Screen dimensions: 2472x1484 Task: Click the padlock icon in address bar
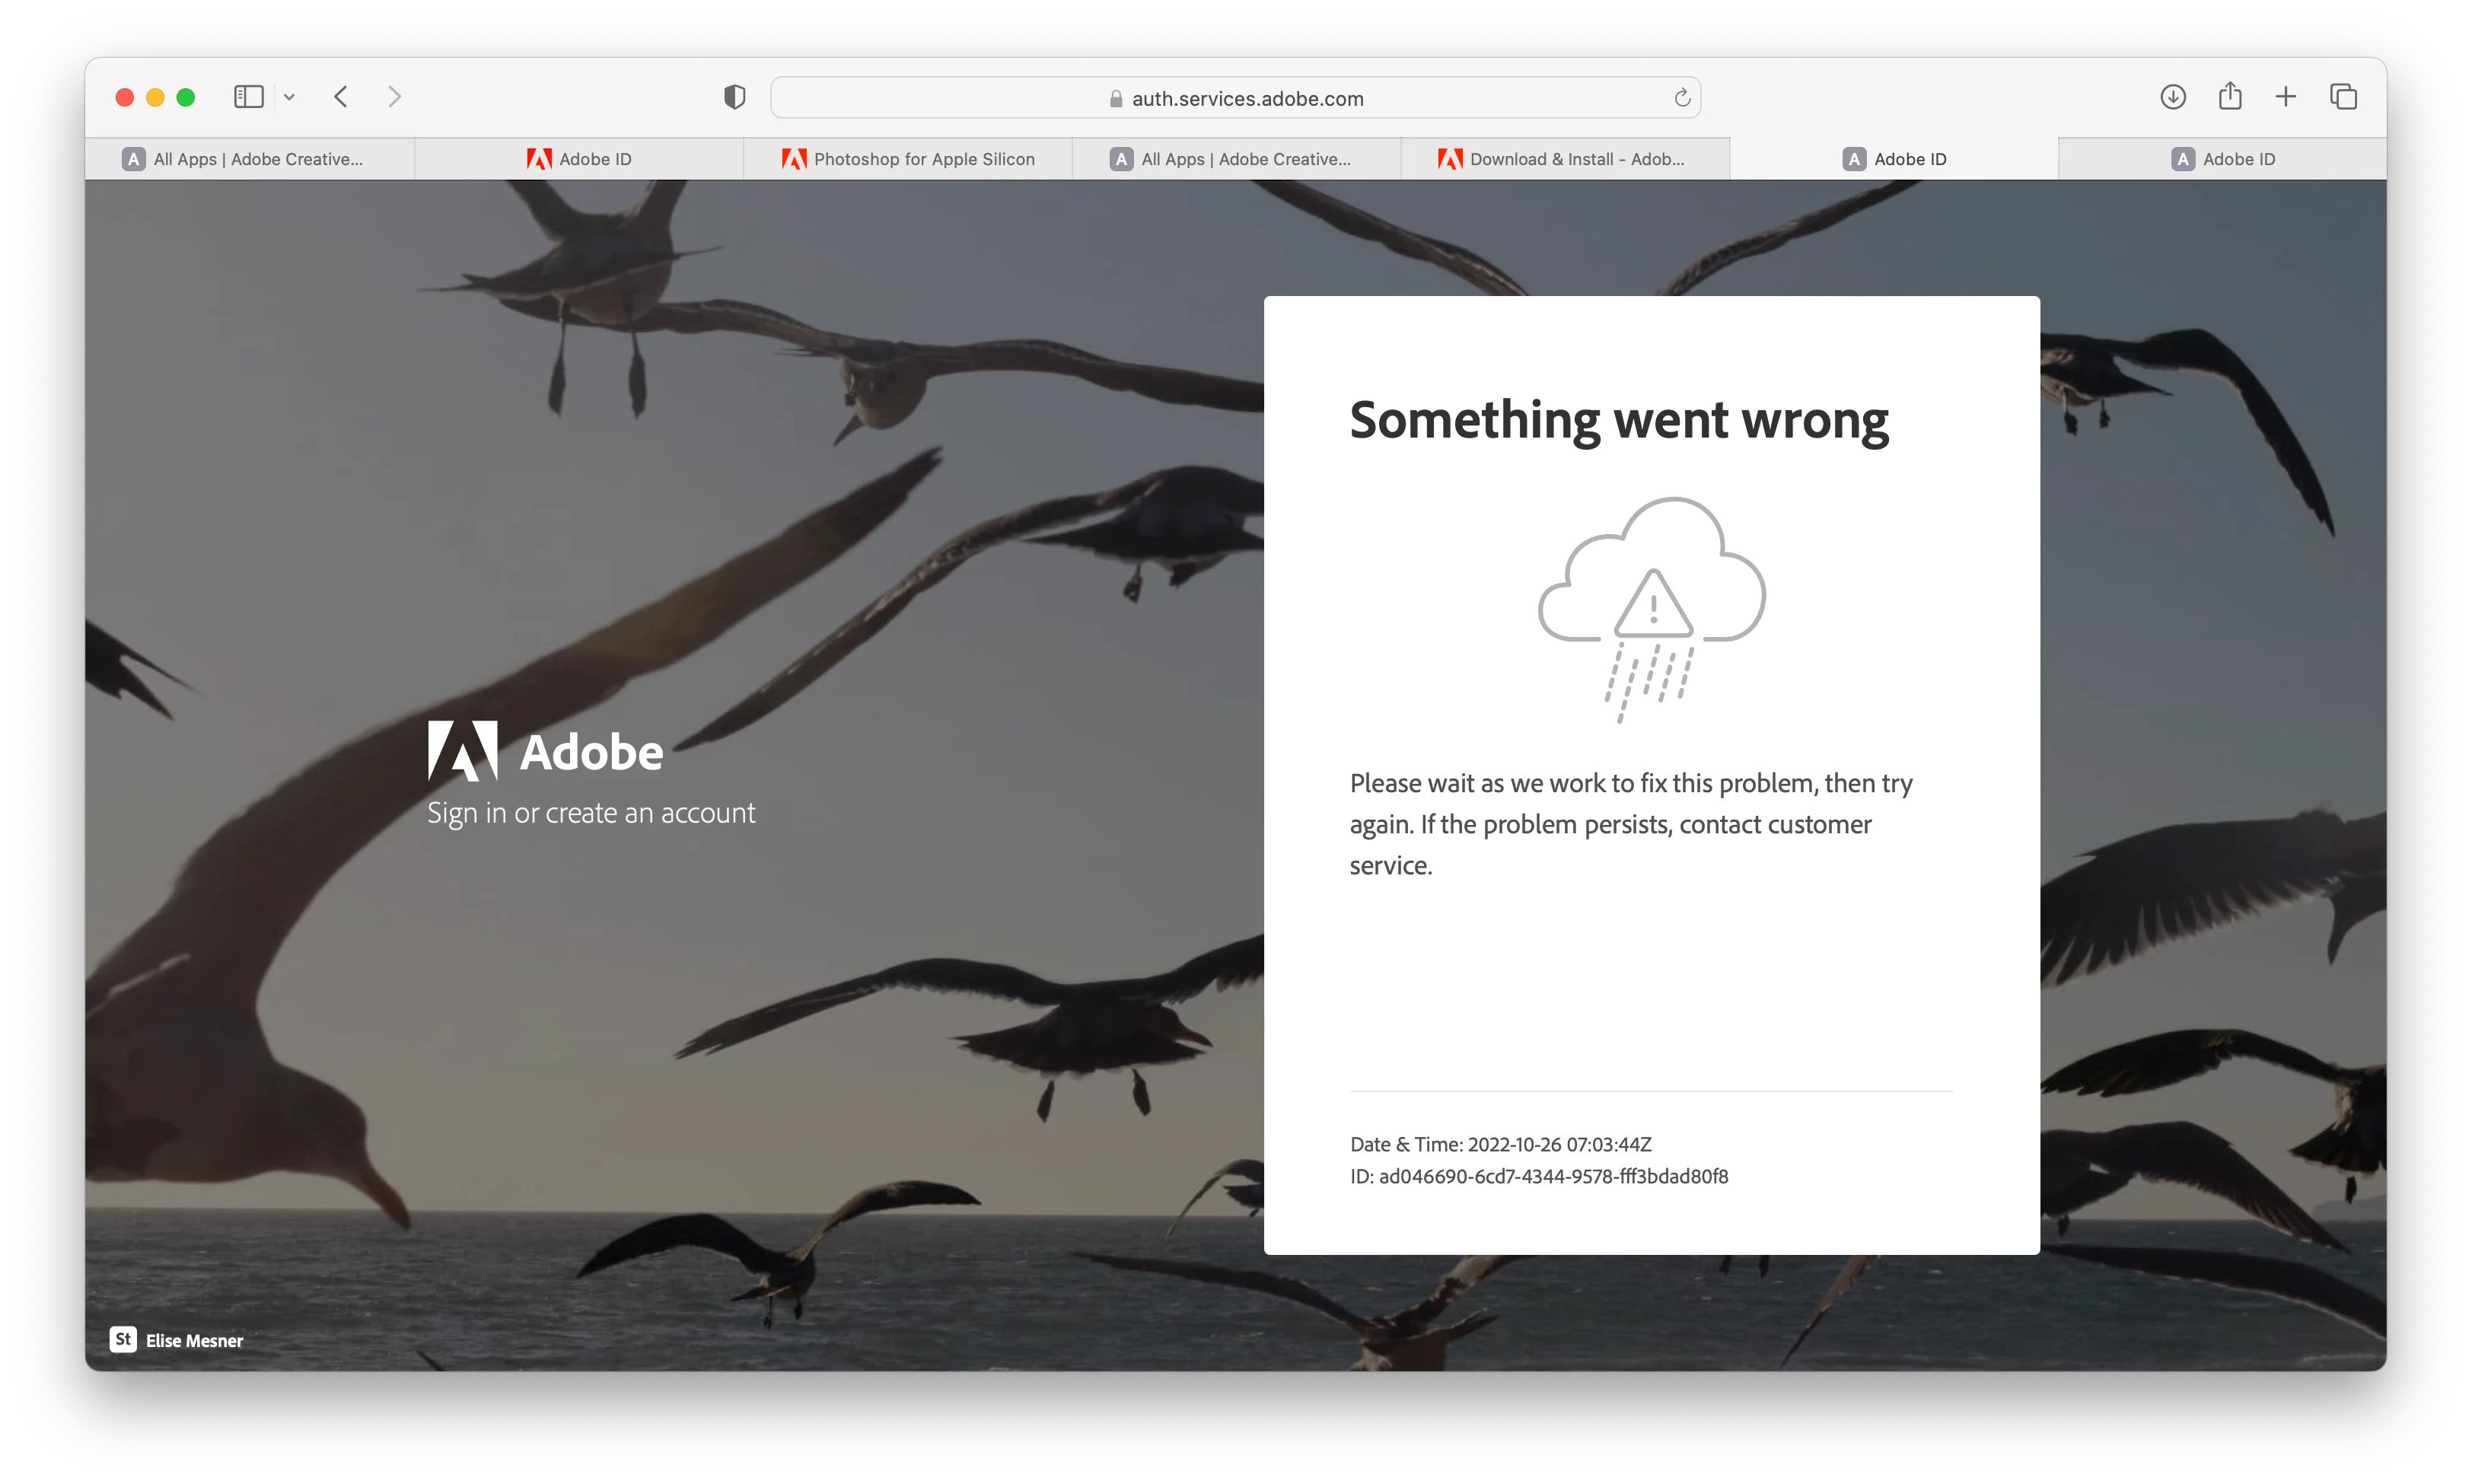point(1116,99)
